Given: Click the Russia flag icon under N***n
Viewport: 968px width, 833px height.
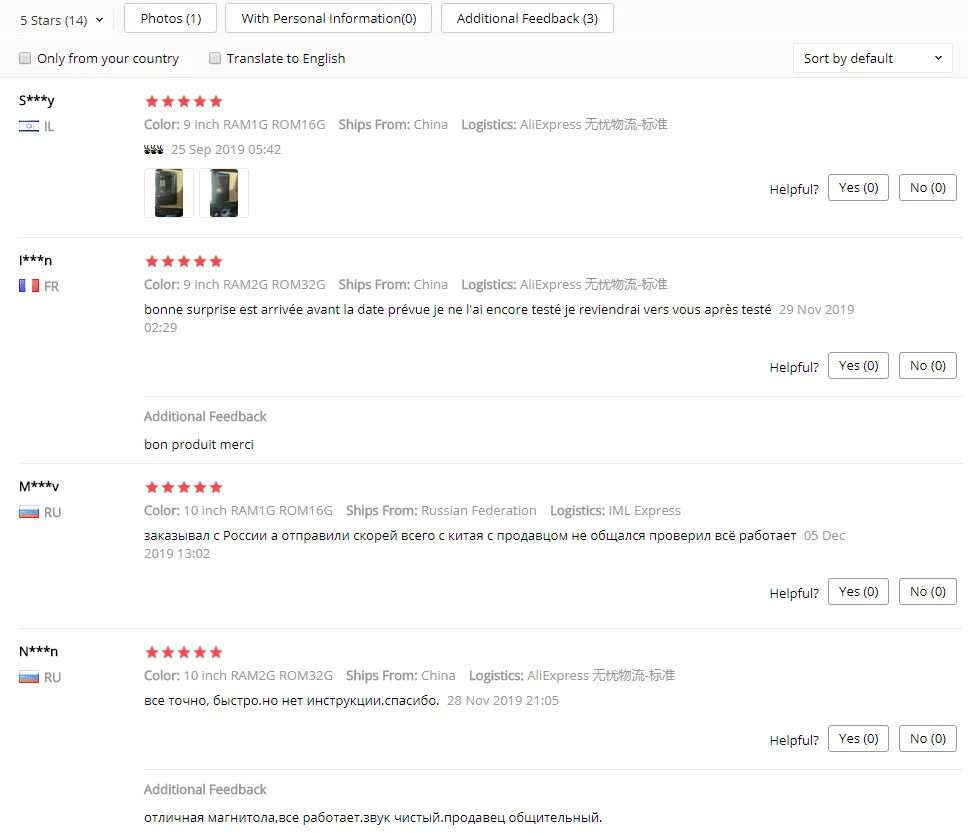Looking at the screenshot, I should (28, 677).
